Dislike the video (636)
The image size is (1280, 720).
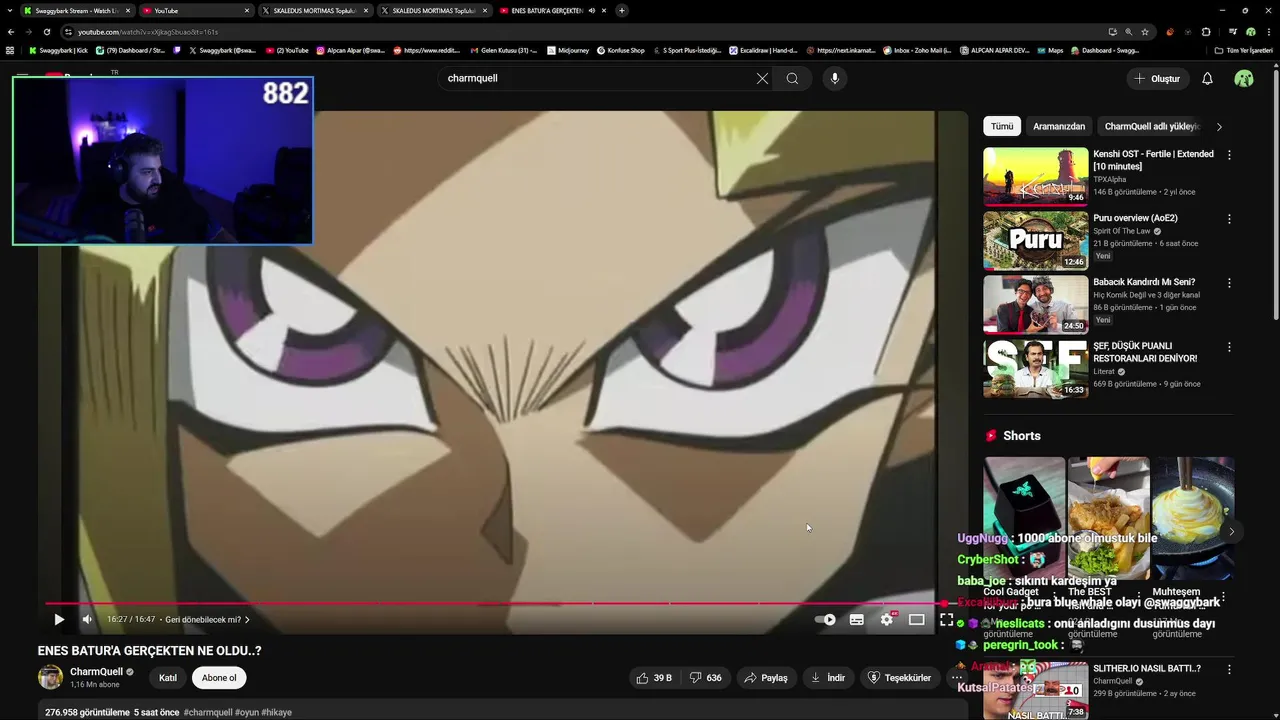(706, 678)
